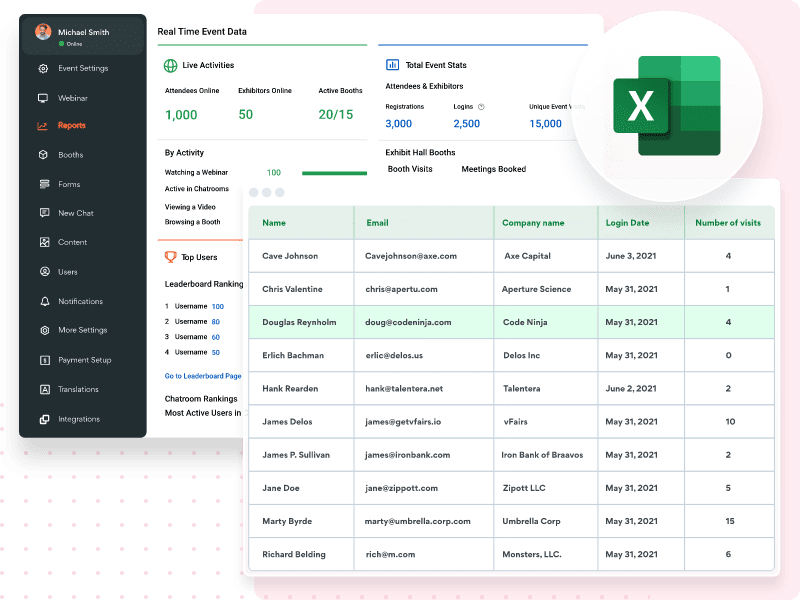Click email chris@apertu.com

tap(402, 289)
